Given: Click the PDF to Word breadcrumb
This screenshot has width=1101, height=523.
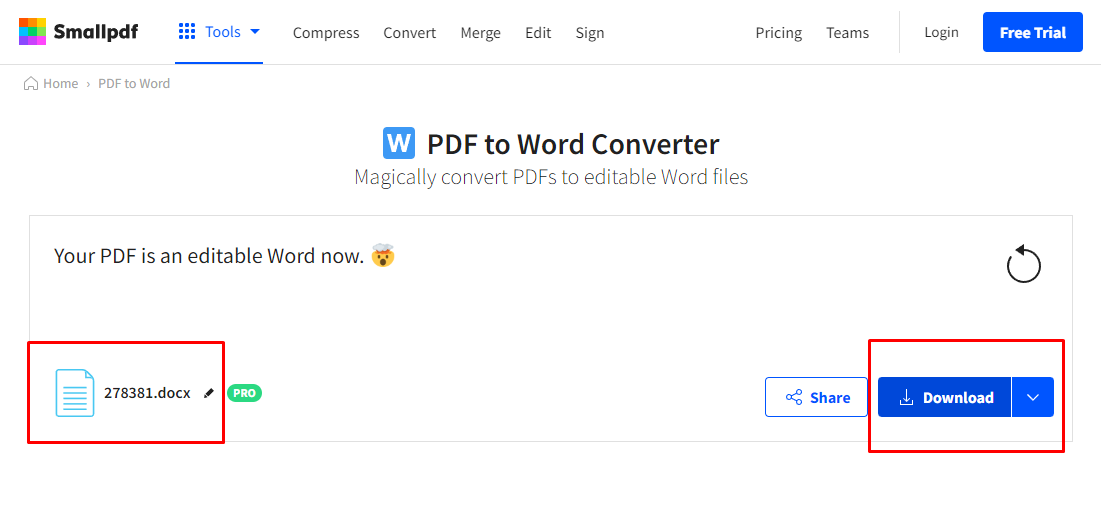Looking at the screenshot, I should pos(134,84).
